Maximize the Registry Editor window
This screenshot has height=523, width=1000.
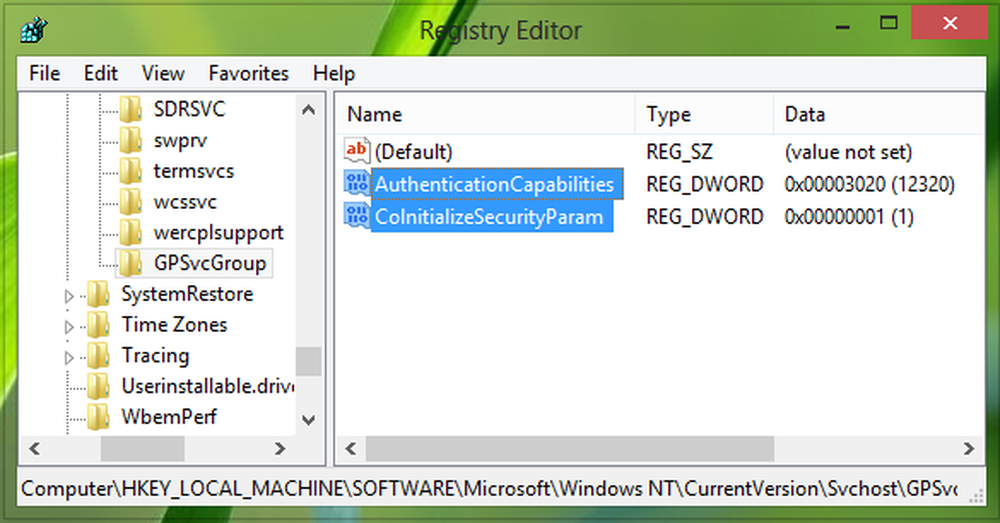(889, 24)
